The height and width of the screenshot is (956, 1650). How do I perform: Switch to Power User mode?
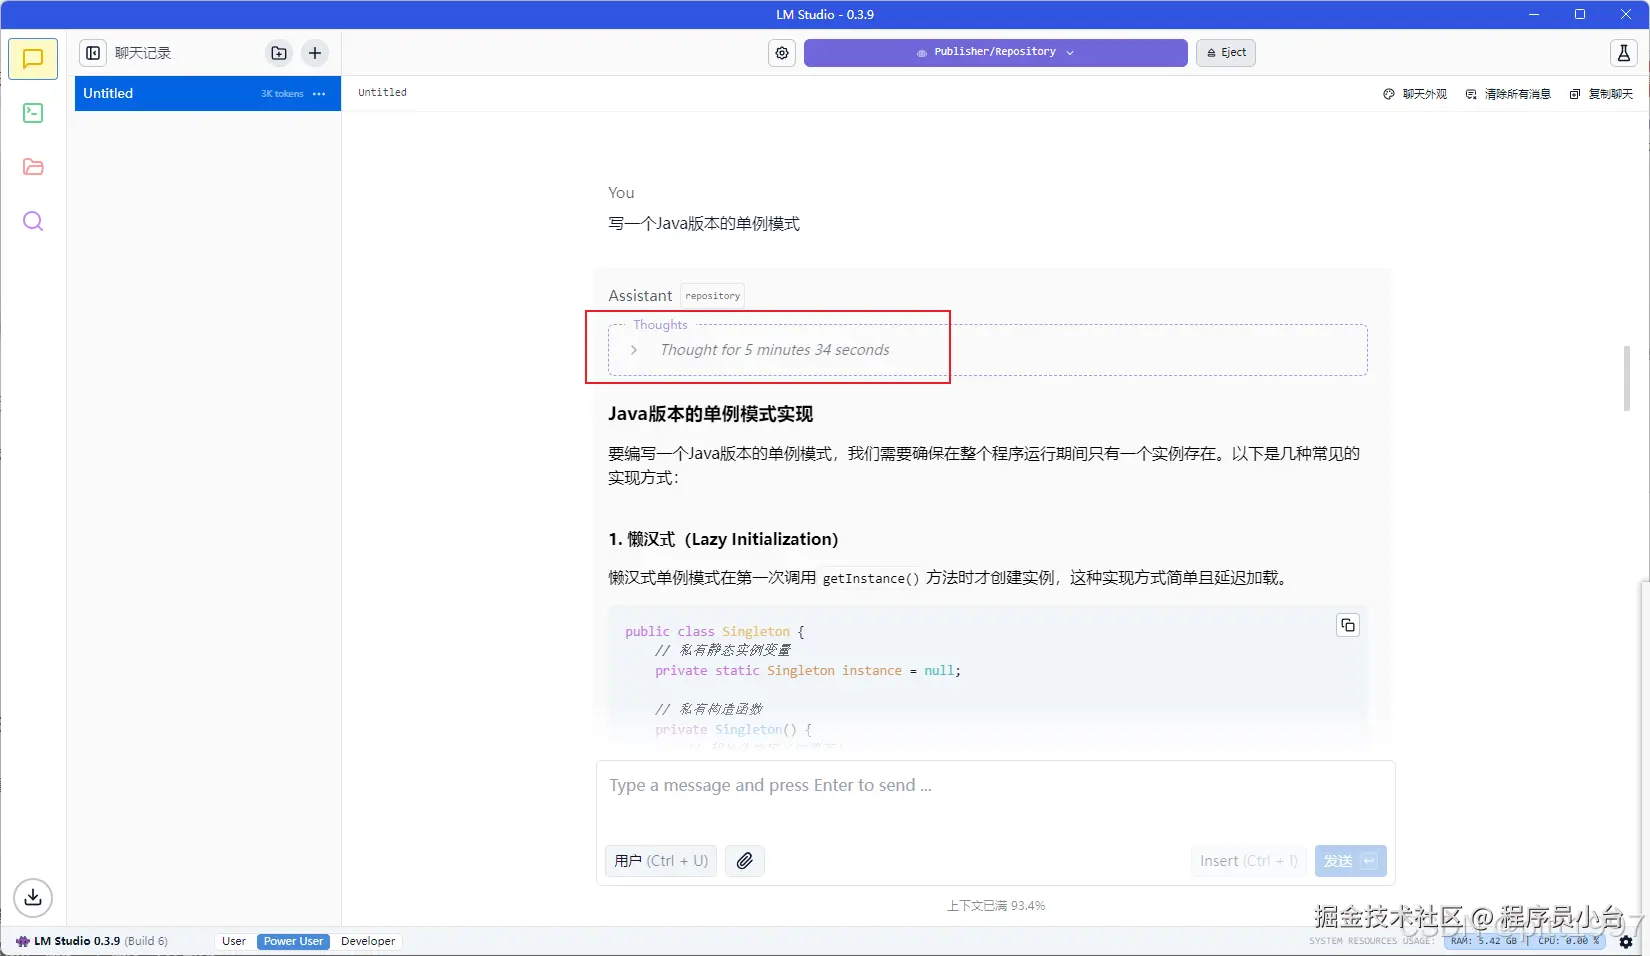pyautogui.click(x=292, y=941)
